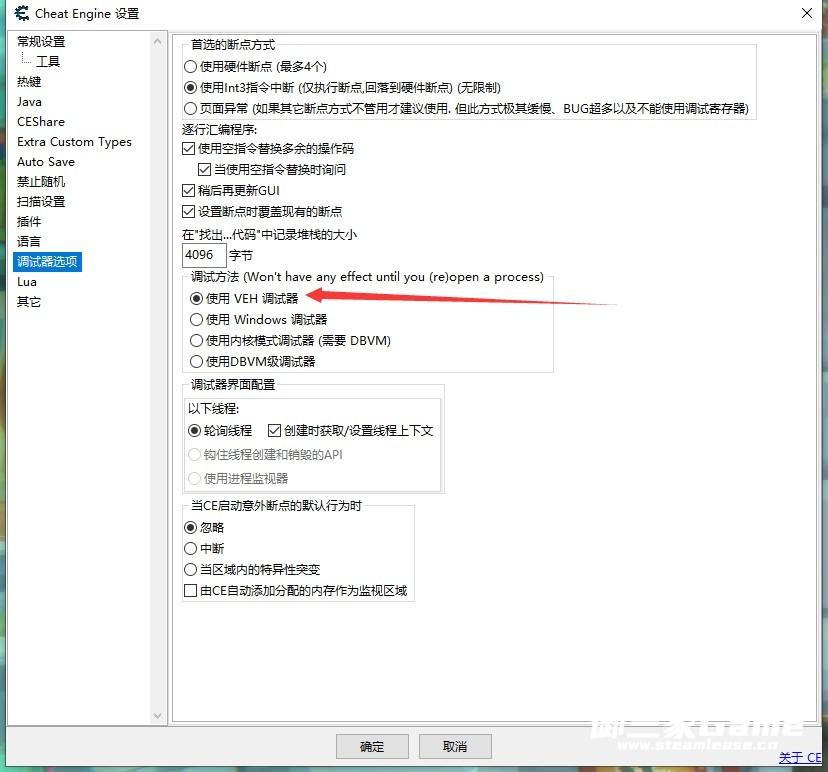Image resolution: width=828 pixels, height=772 pixels.
Task: Open Extra Custom Types settings page
Action: 74,142
